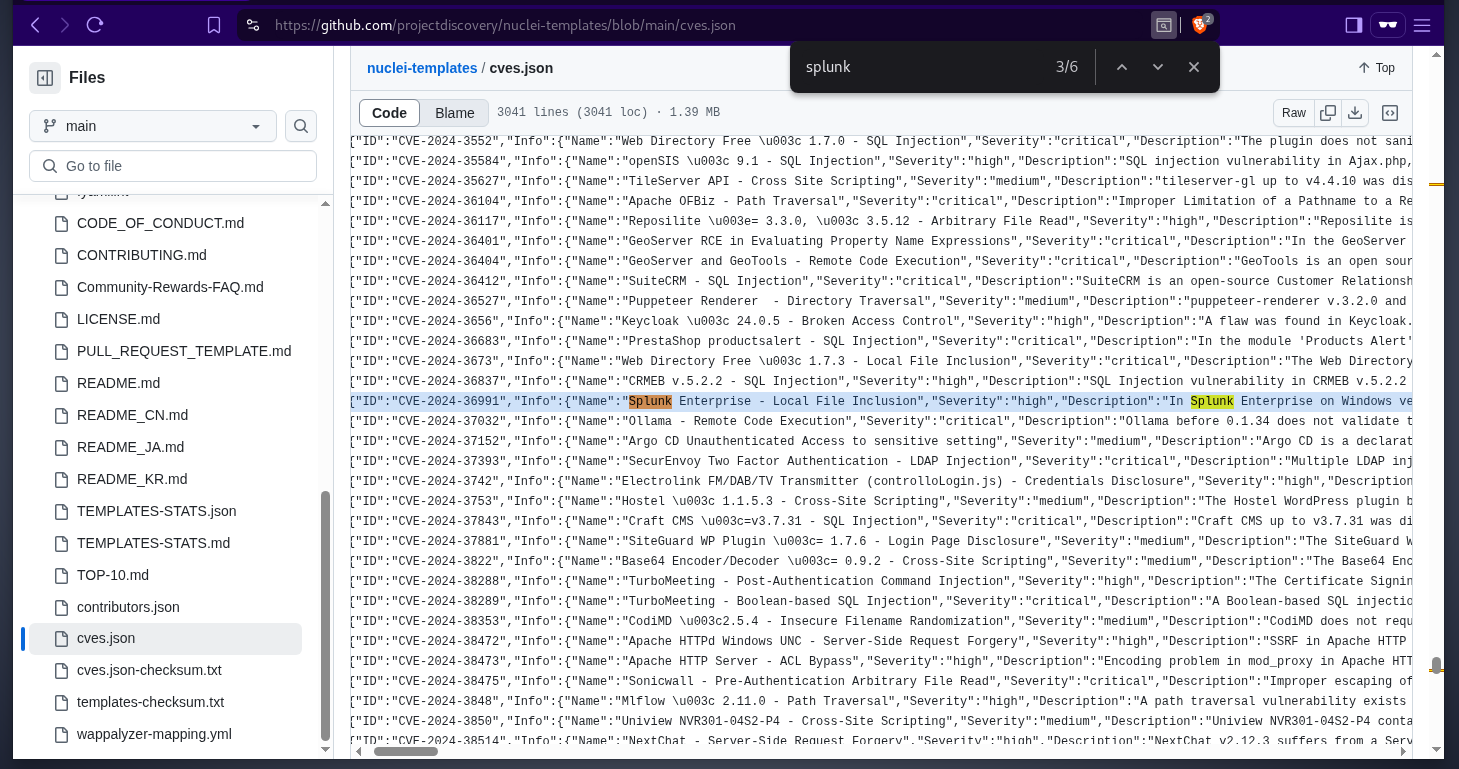Viewport: 1459px width, 769px height.
Task: Toggle the browser sidebar panel
Action: [1353, 25]
